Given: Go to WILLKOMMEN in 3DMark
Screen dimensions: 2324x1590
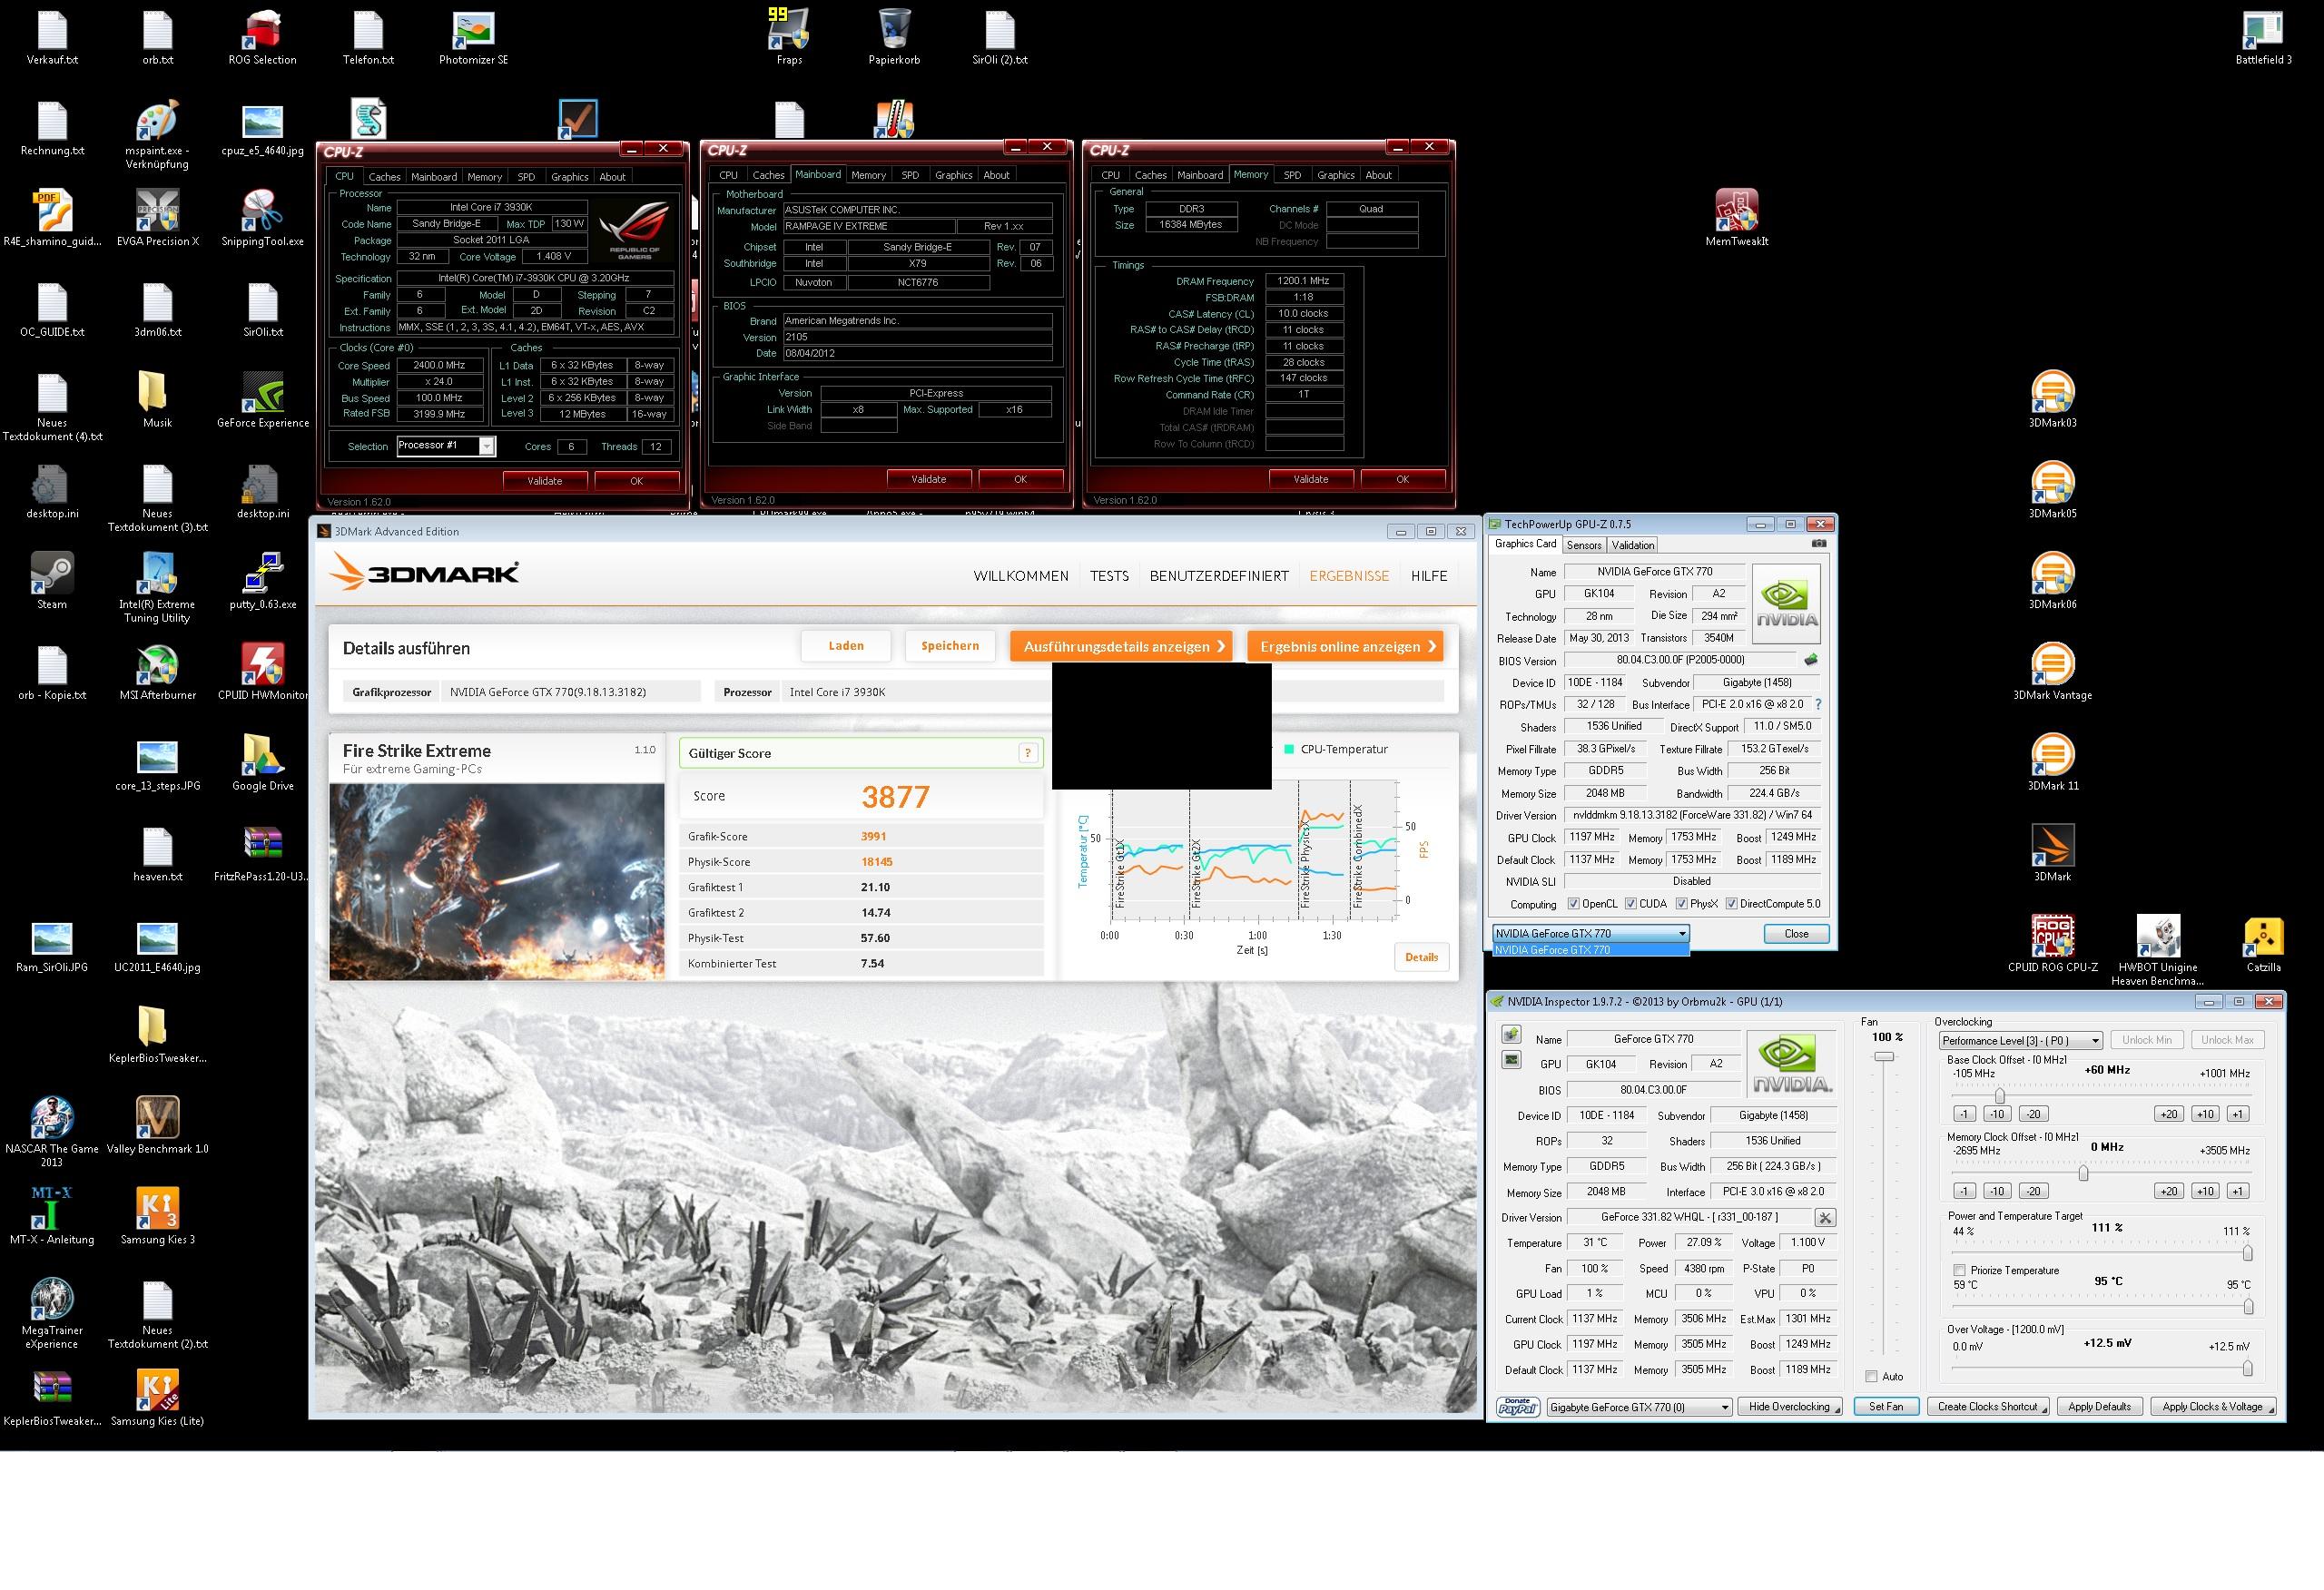Looking at the screenshot, I should [x=1021, y=576].
